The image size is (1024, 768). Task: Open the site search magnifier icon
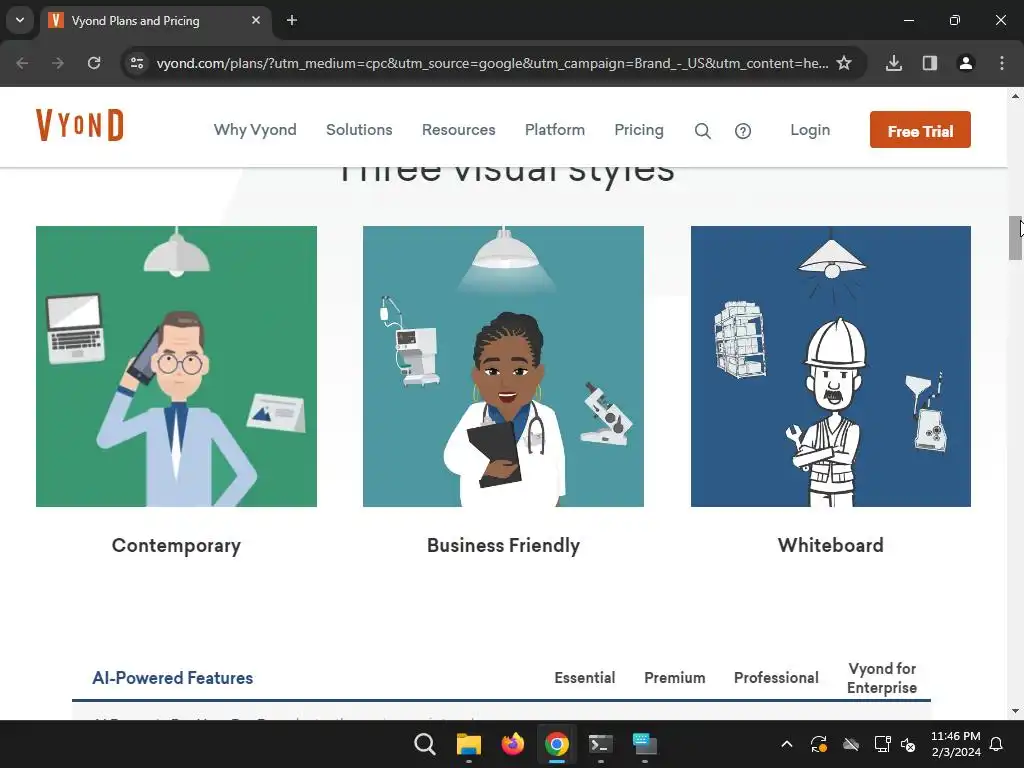click(703, 131)
